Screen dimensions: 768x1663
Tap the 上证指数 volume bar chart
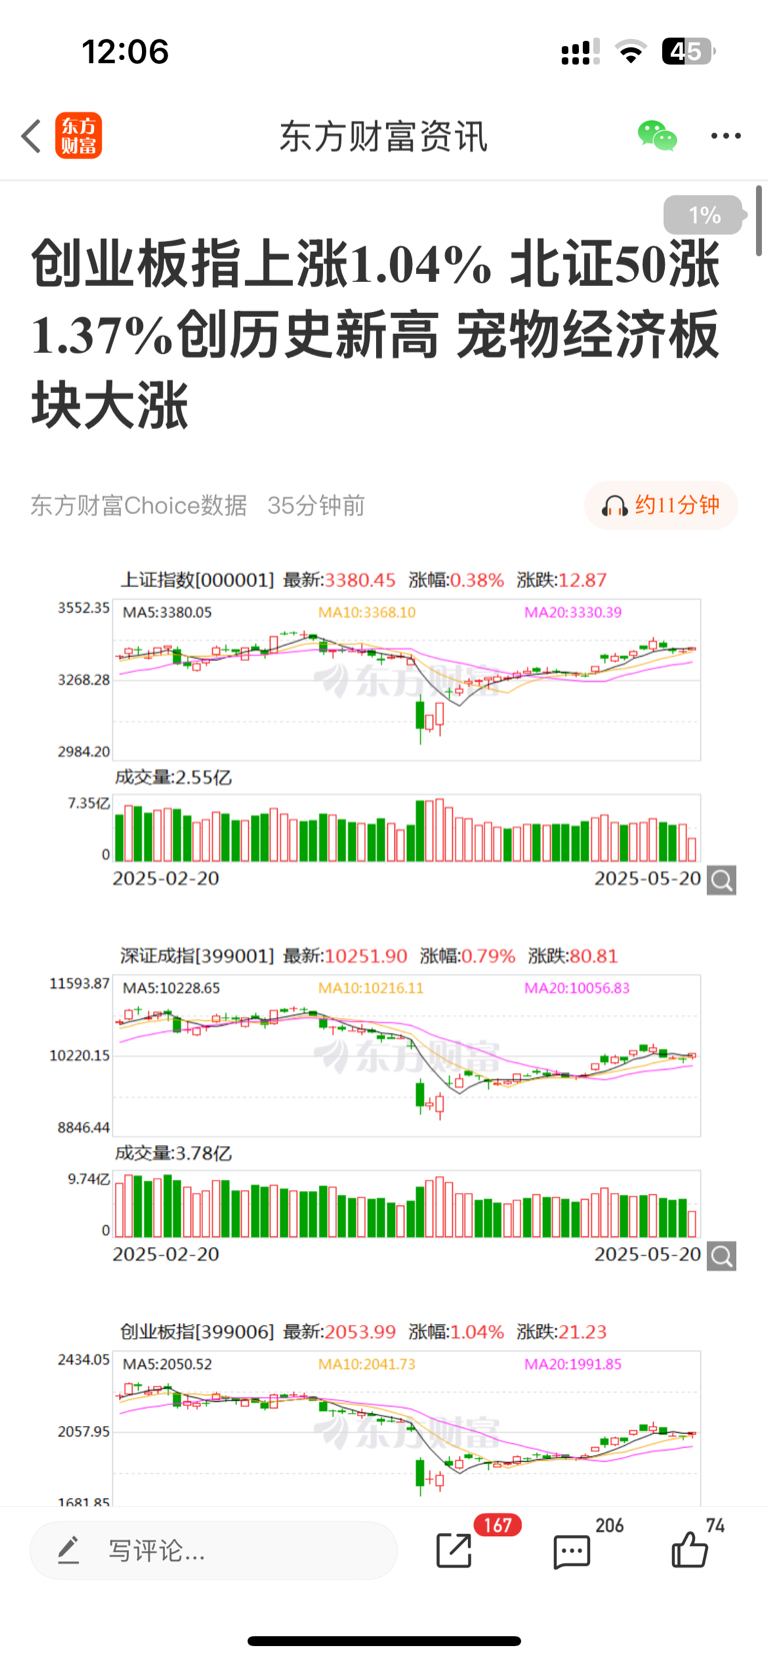click(x=407, y=828)
